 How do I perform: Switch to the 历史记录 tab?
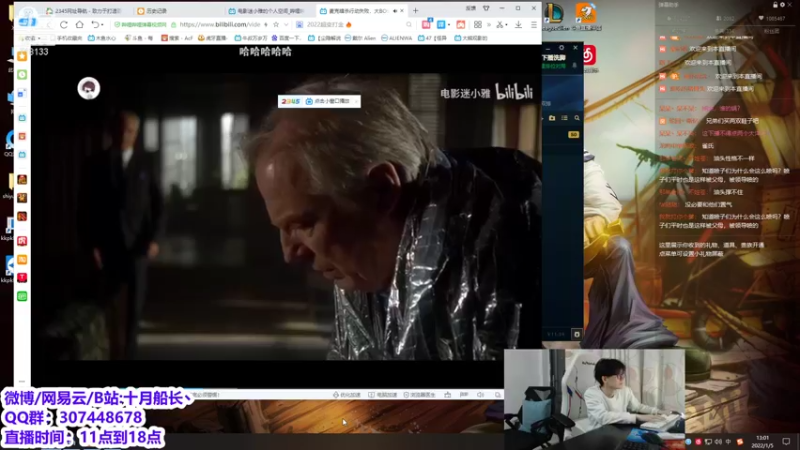pos(175,11)
